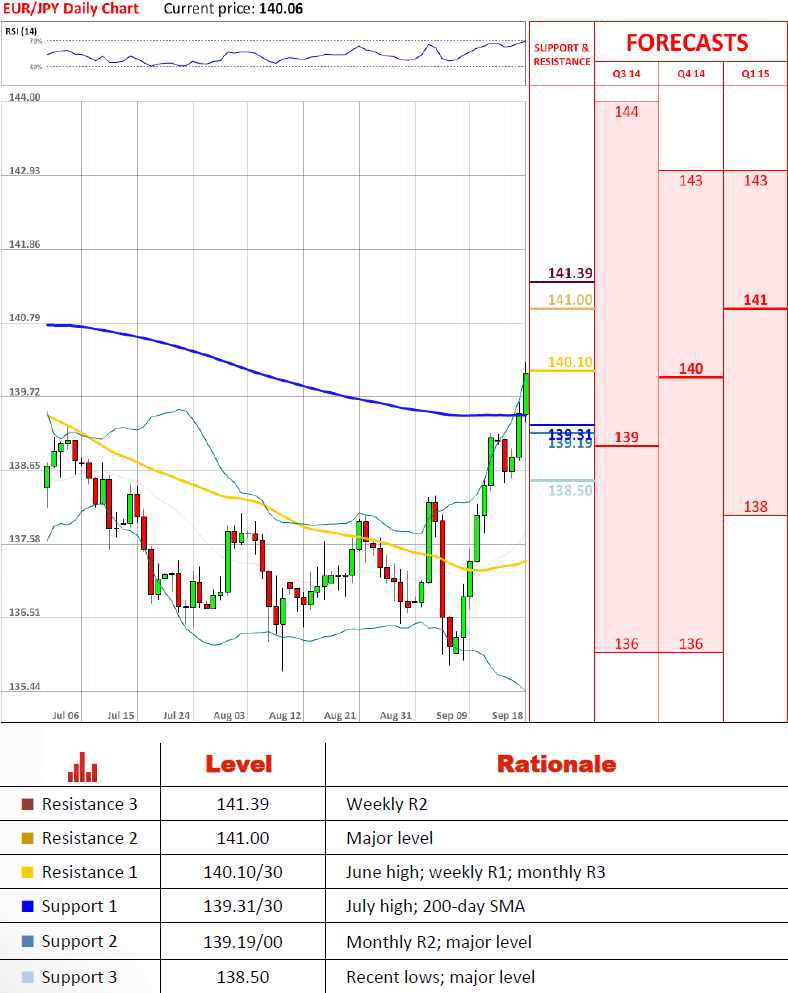The image size is (788, 993).
Task: Click the 141.86 y-axis price label
Action: click(x=24, y=244)
